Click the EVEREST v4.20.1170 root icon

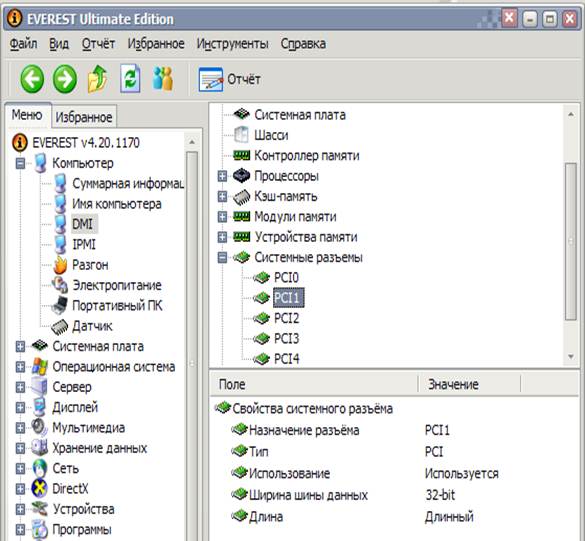19,143
